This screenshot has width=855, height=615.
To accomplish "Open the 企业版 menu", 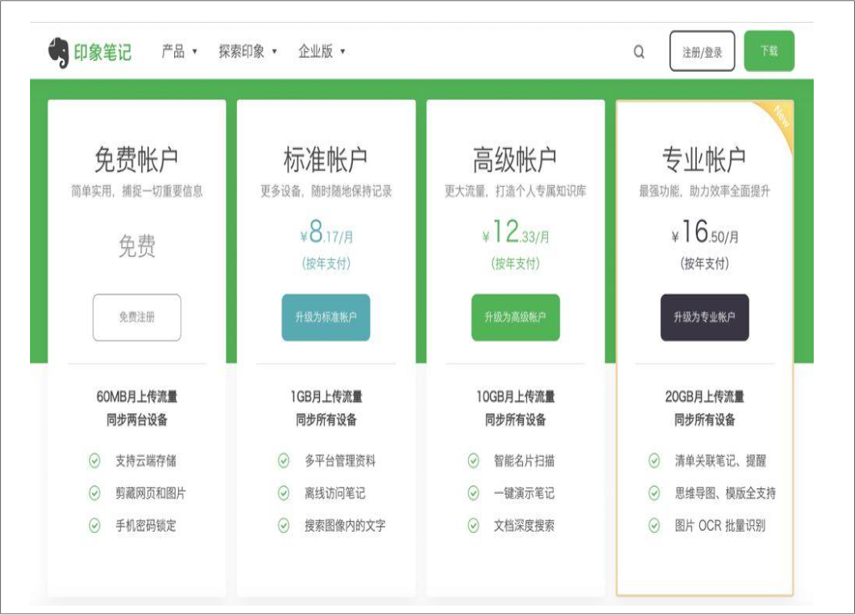I will pos(315,52).
